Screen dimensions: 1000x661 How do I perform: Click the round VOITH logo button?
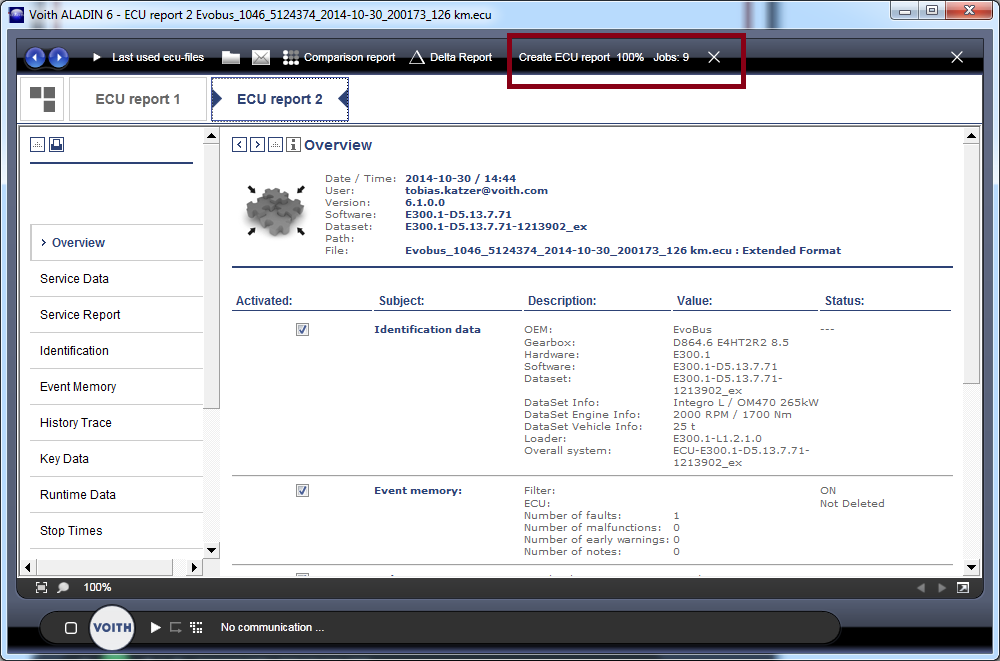click(112, 627)
